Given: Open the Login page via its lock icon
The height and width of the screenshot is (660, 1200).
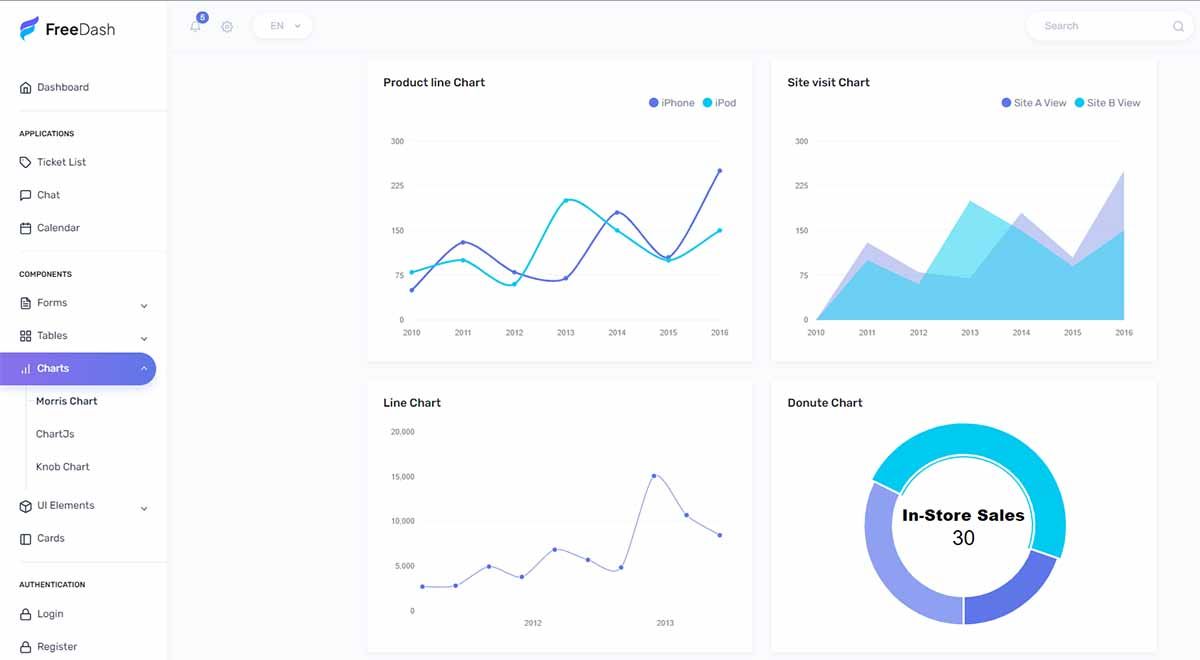Looking at the screenshot, I should pos(24,613).
